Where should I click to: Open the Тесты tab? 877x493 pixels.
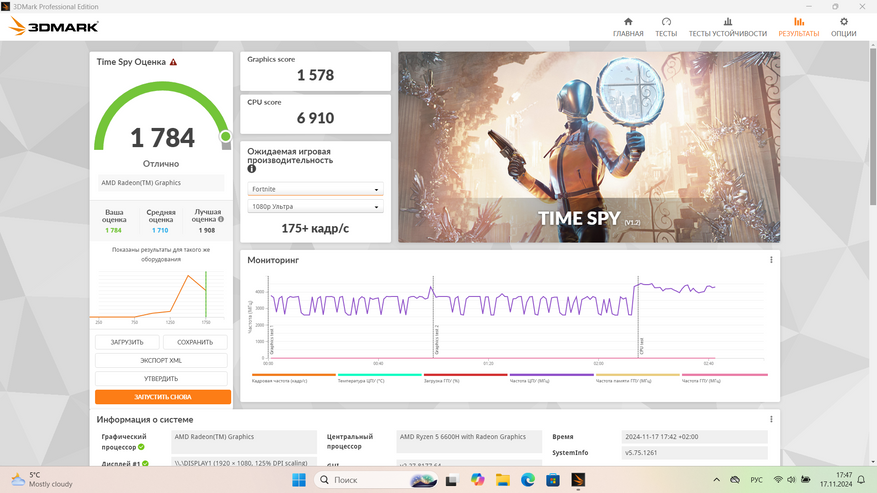(x=666, y=27)
